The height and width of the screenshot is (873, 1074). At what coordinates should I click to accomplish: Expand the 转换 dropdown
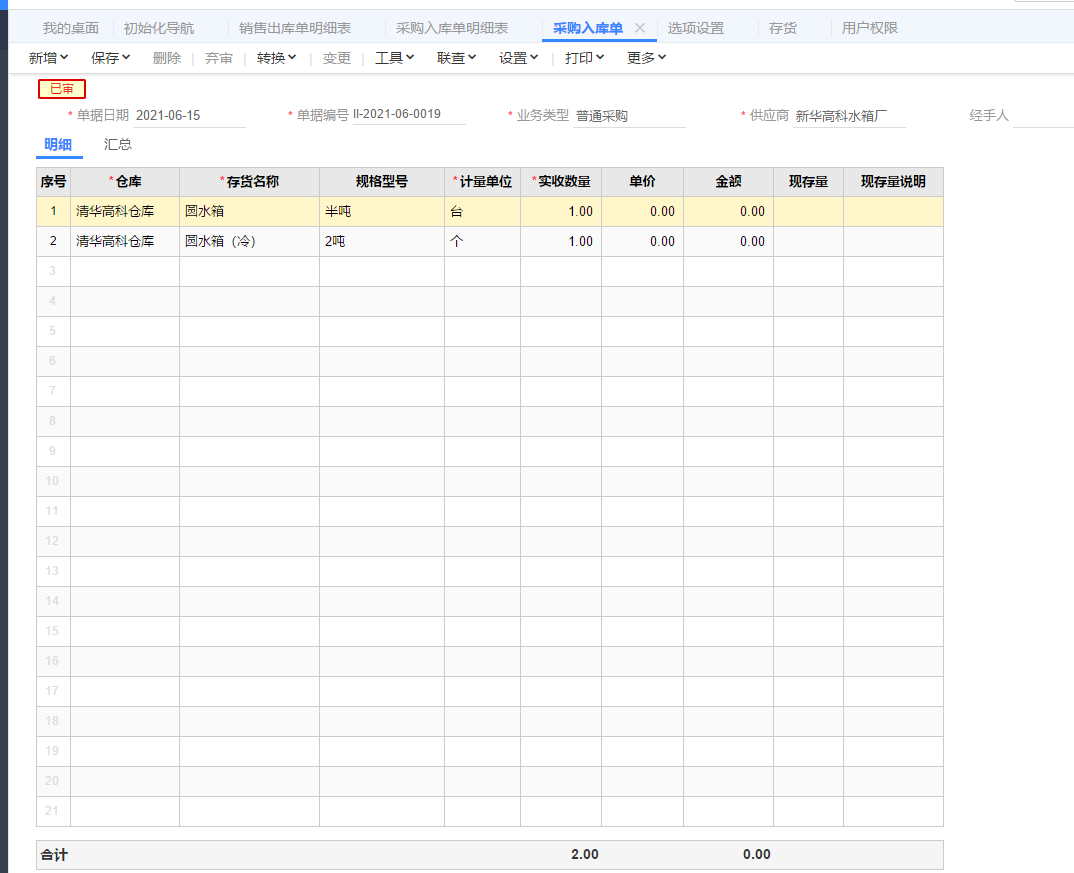[277, 58]
